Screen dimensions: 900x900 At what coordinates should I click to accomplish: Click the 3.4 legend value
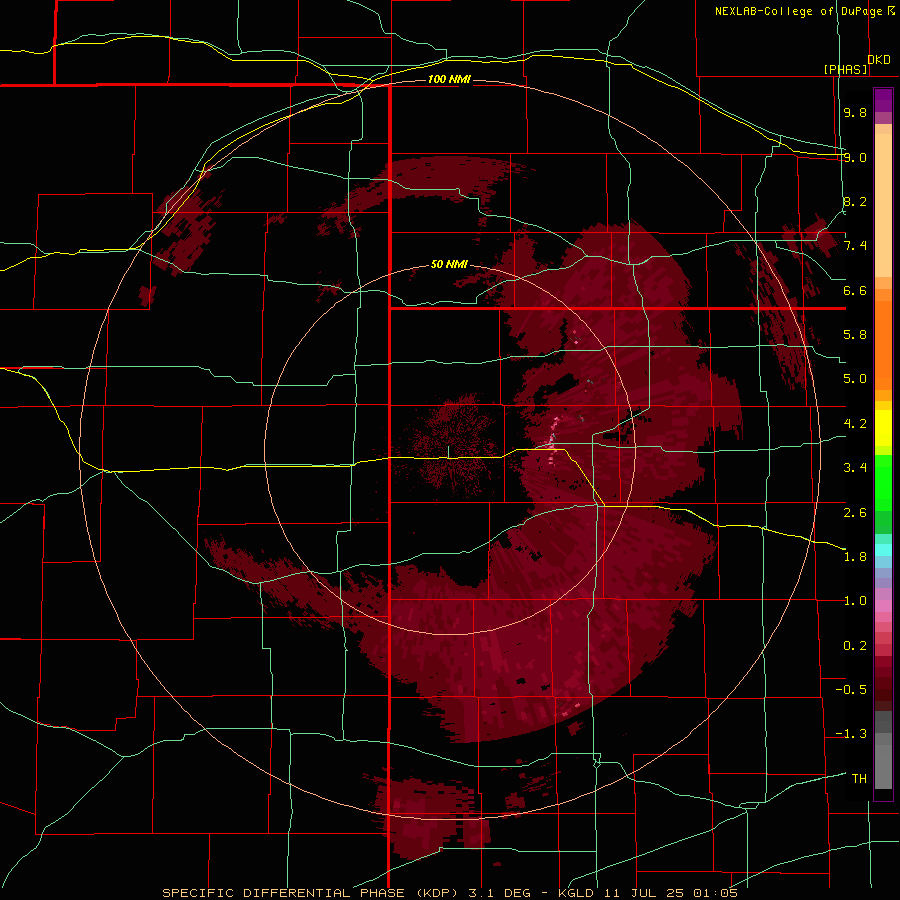[x=855, y=468]
